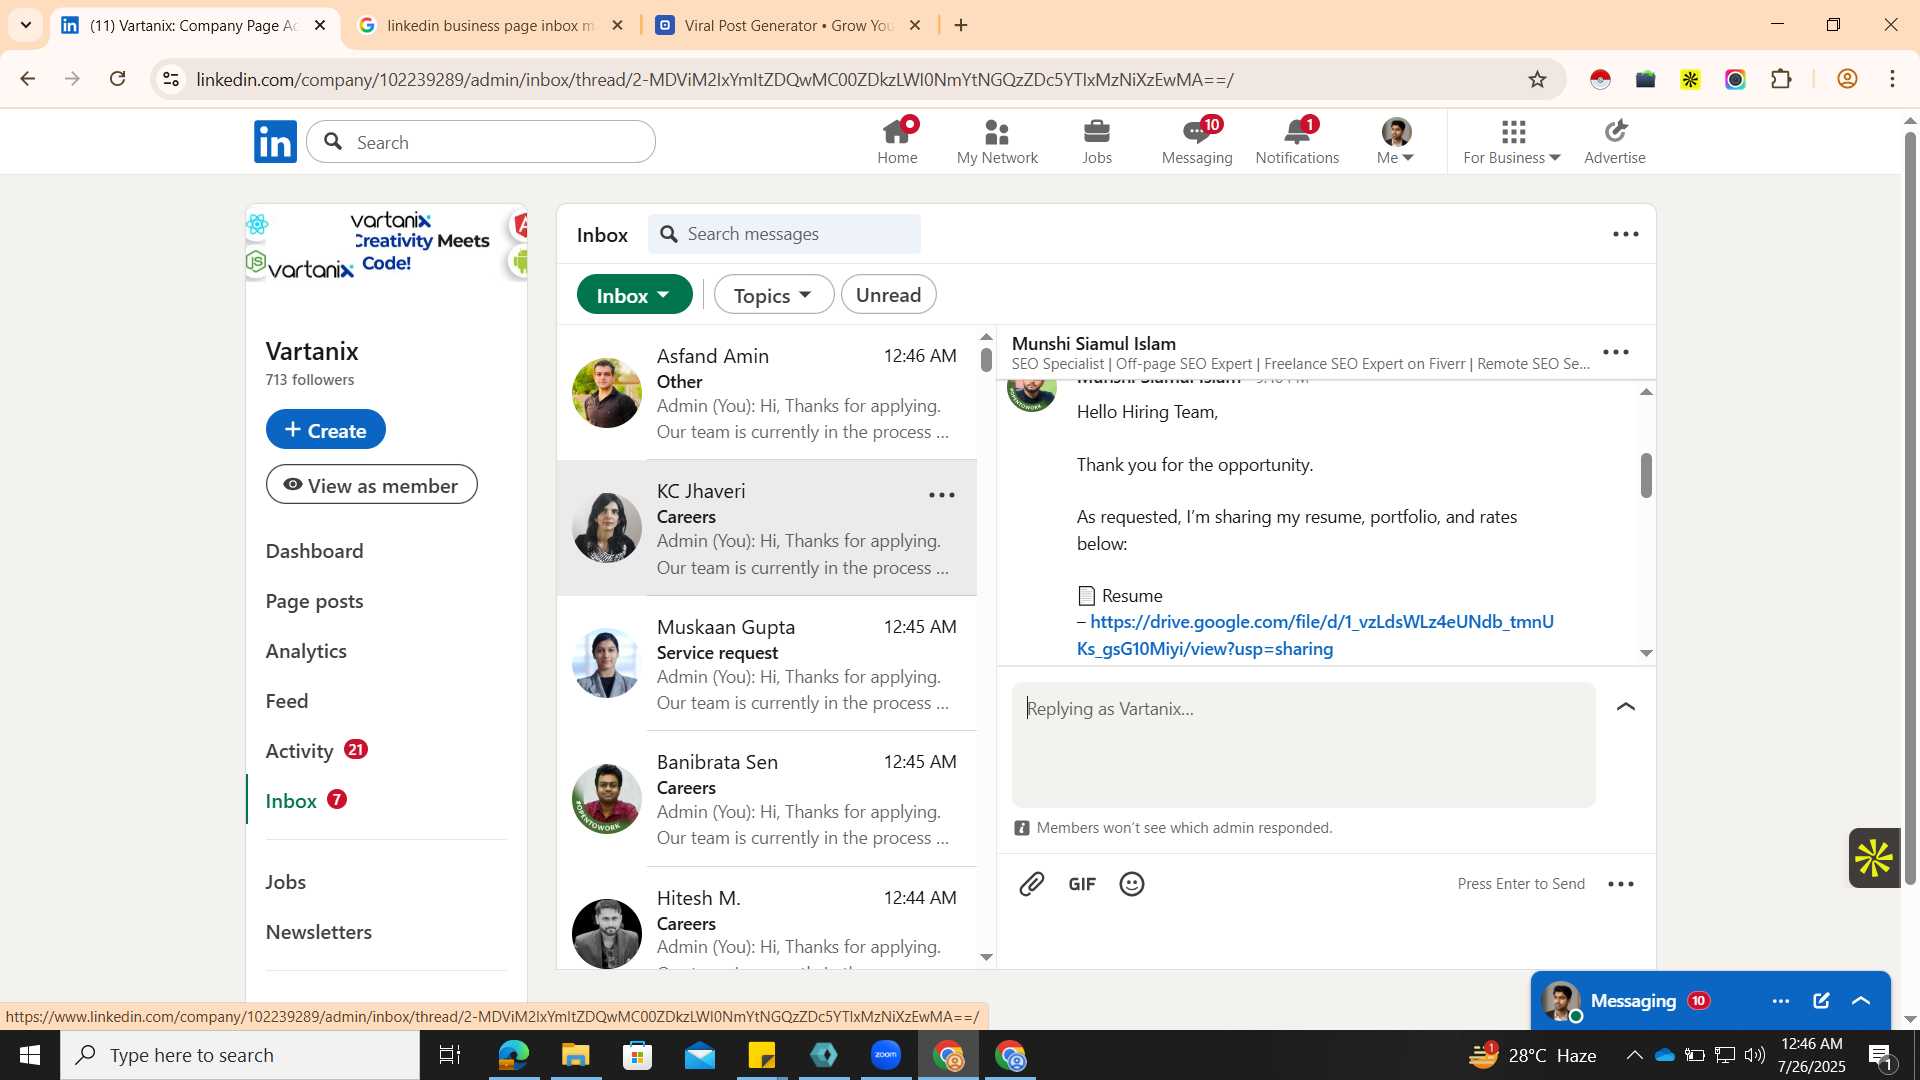Image resolution: width=1920 pixels, height=1080 pixels.
Task: Click the page vertical scrollbar
Action: (1910, 508)
